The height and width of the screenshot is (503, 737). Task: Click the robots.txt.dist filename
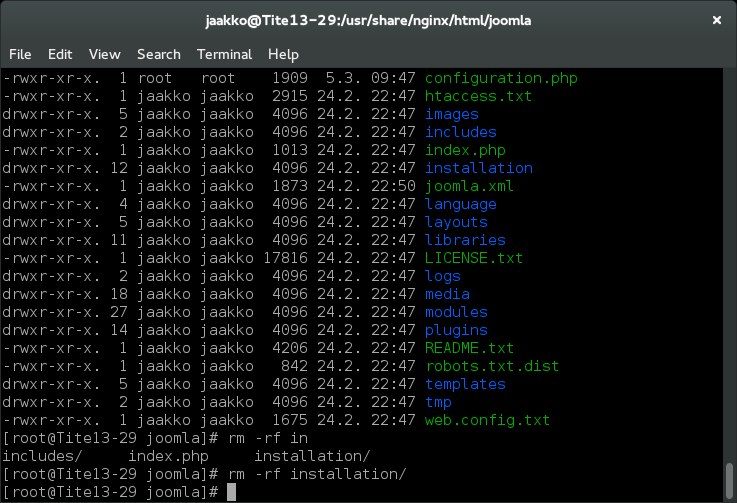492,366
